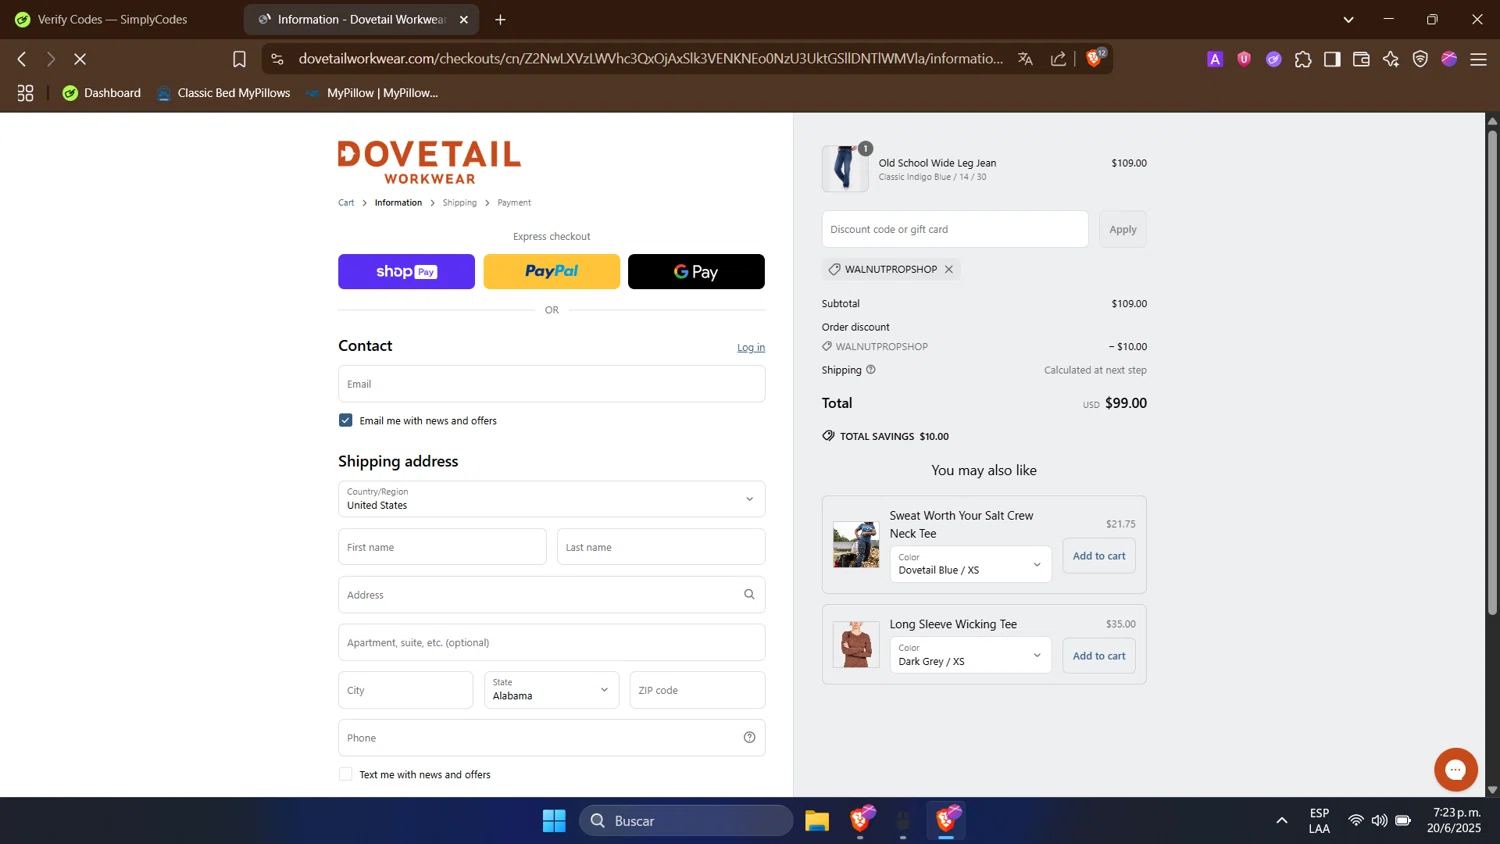1500x844 pixels.
Task: Click Long Sleeve Wicking Tee thumbnail
Action: point(856,644)
